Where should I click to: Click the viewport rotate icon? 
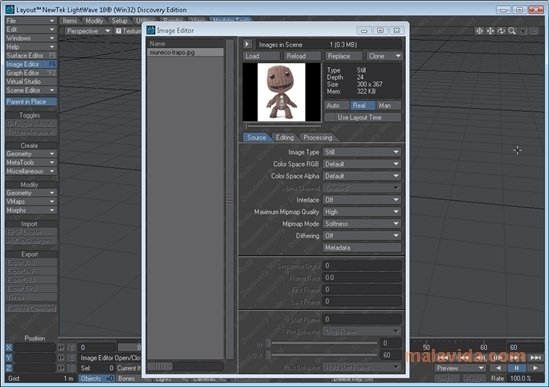(501, 31)
